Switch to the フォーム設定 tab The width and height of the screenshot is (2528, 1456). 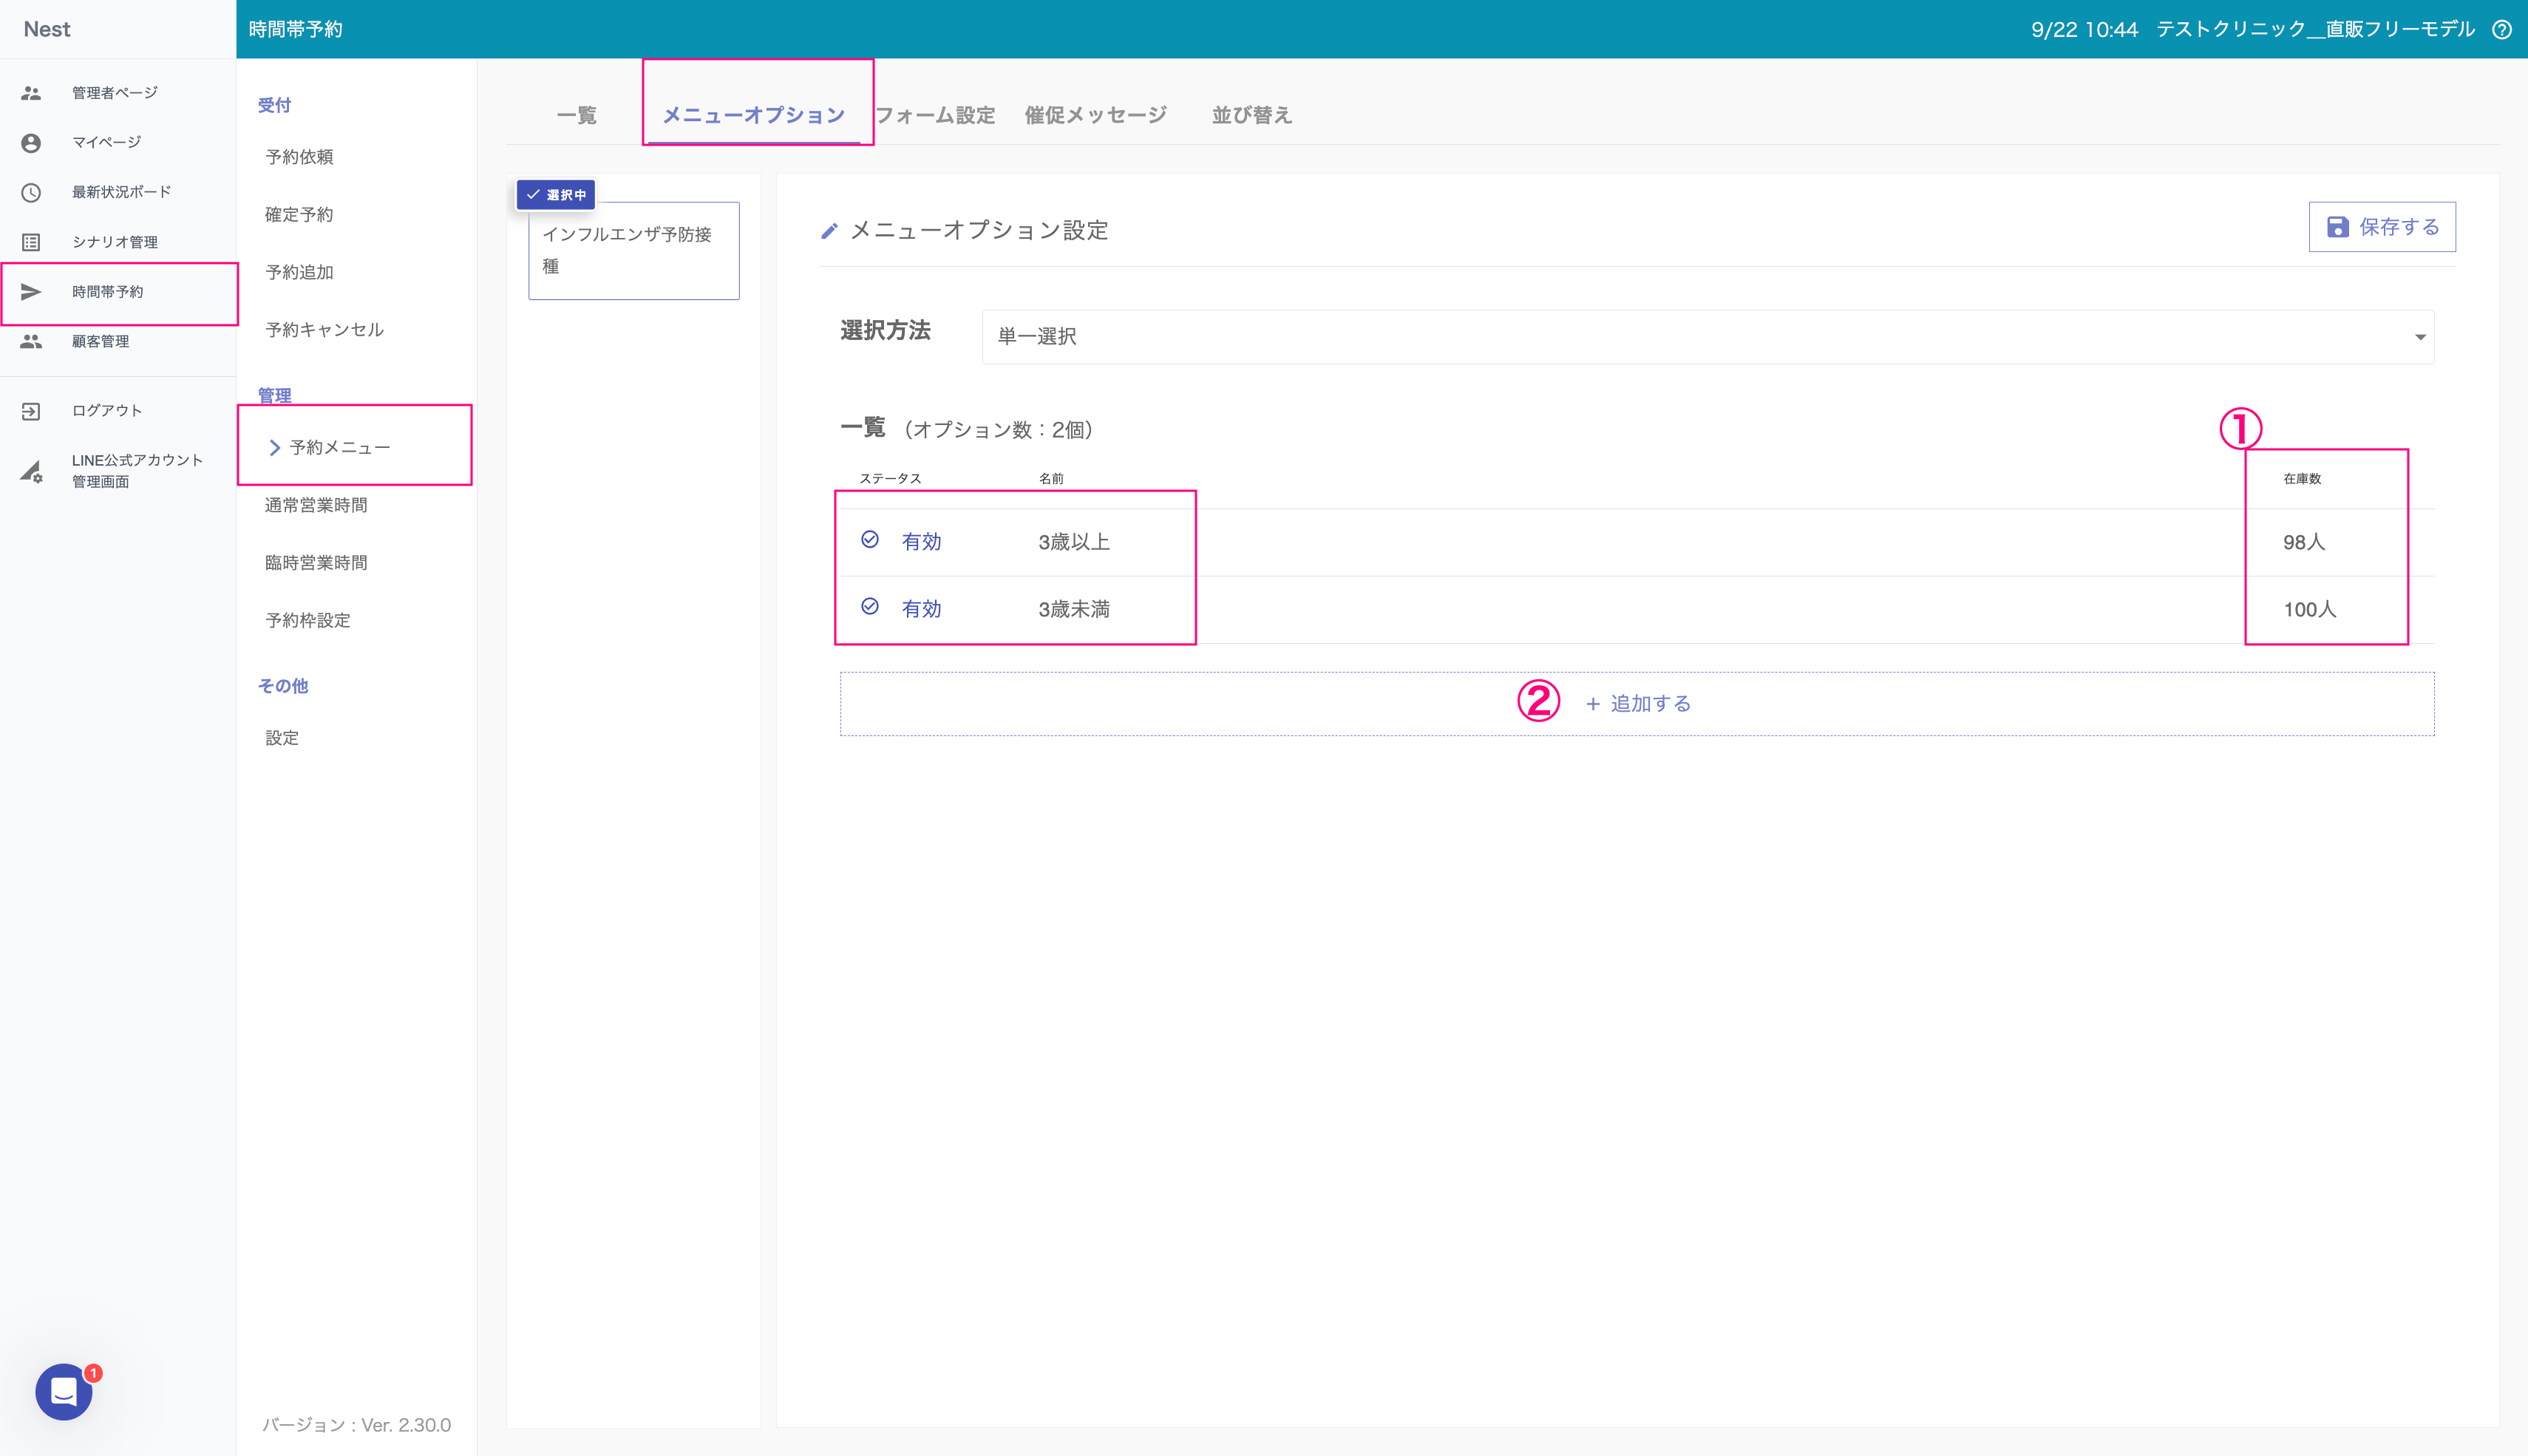pos(934,116)
